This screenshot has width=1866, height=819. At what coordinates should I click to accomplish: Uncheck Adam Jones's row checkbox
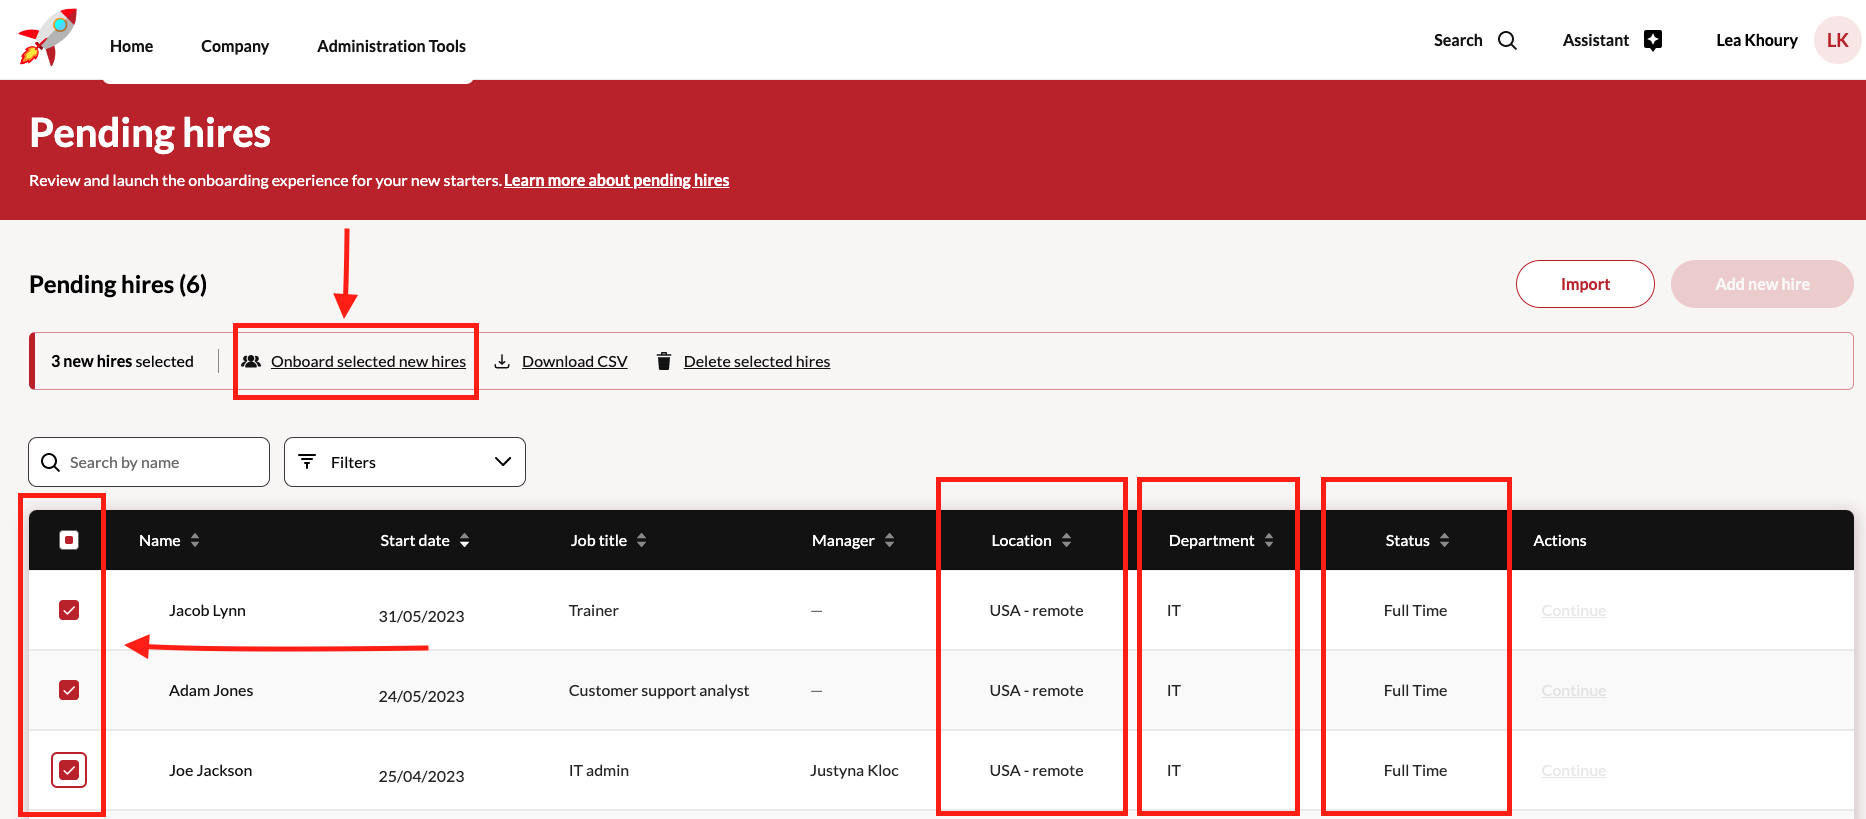pos(69,691)
